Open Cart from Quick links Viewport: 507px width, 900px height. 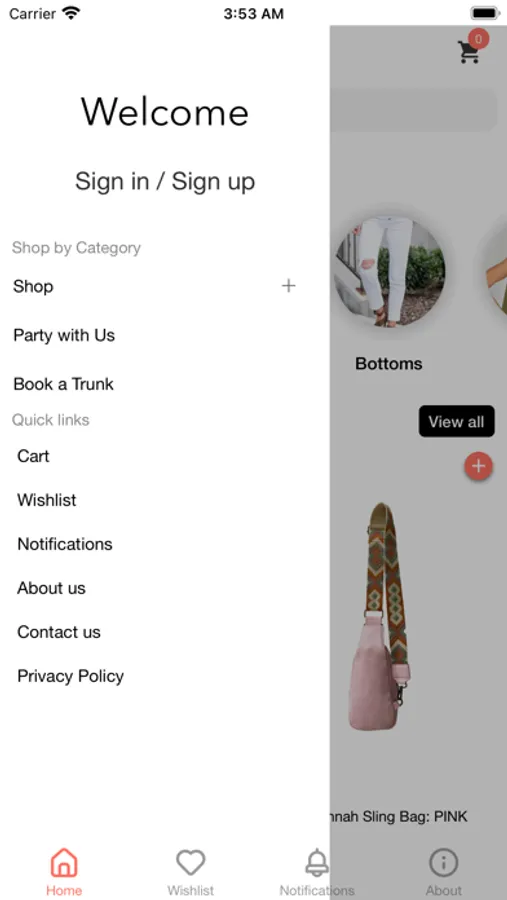(33, 456)
